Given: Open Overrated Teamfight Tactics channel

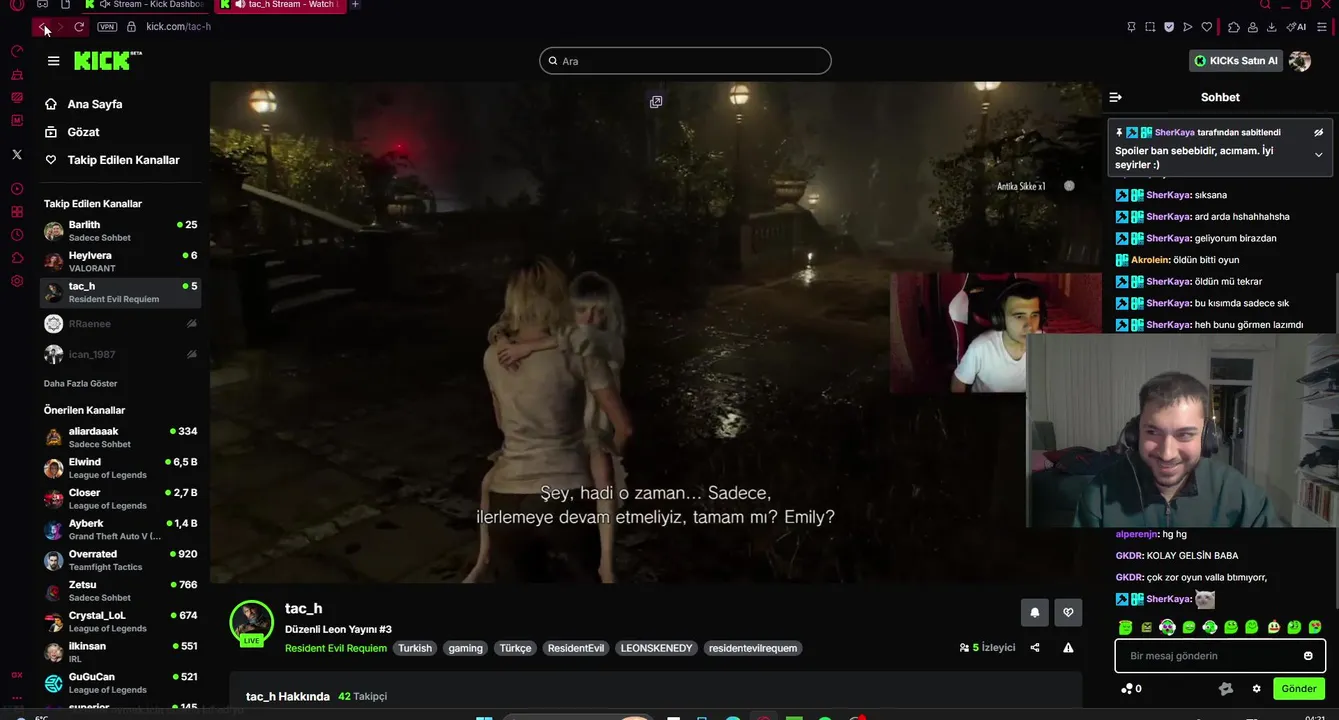Looking at the screenshot, I should point(120,560).
